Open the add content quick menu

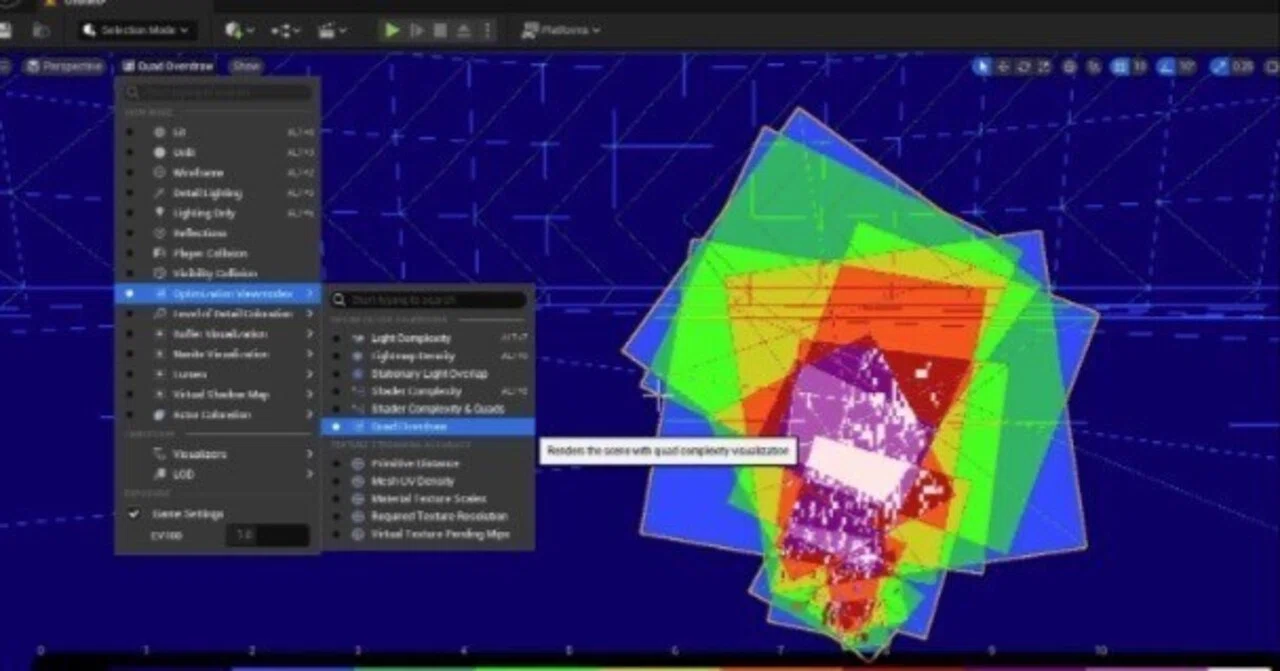pos(238,30)
